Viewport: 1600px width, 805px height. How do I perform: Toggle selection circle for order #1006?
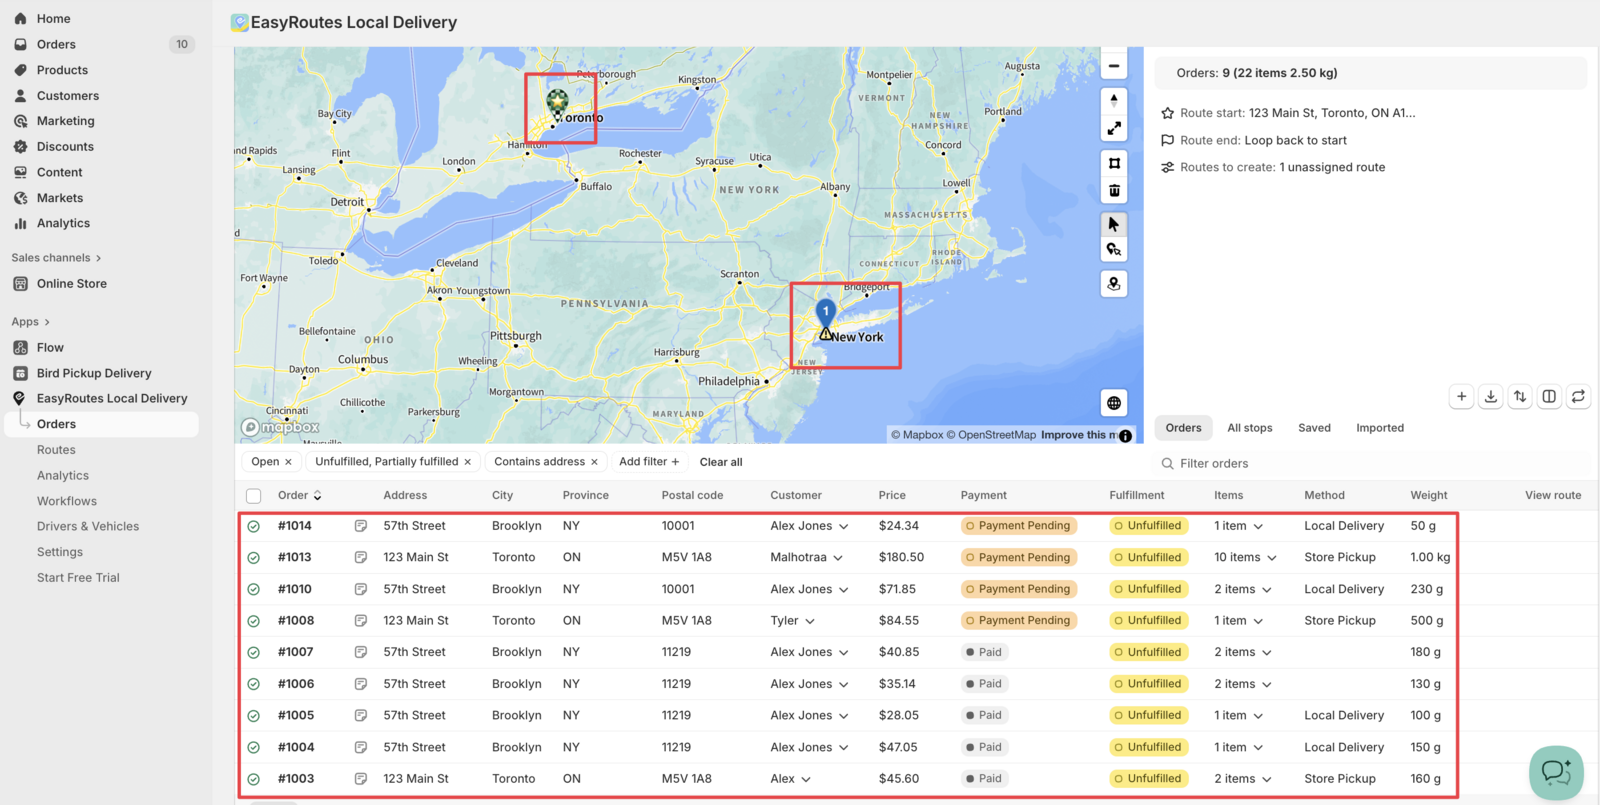point(254,684)
